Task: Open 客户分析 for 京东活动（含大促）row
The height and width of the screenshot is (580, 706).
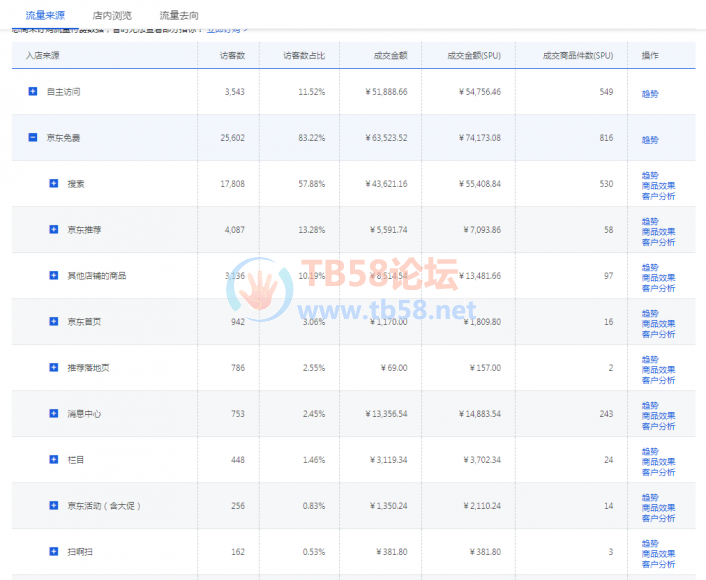Action: point(658,518)
